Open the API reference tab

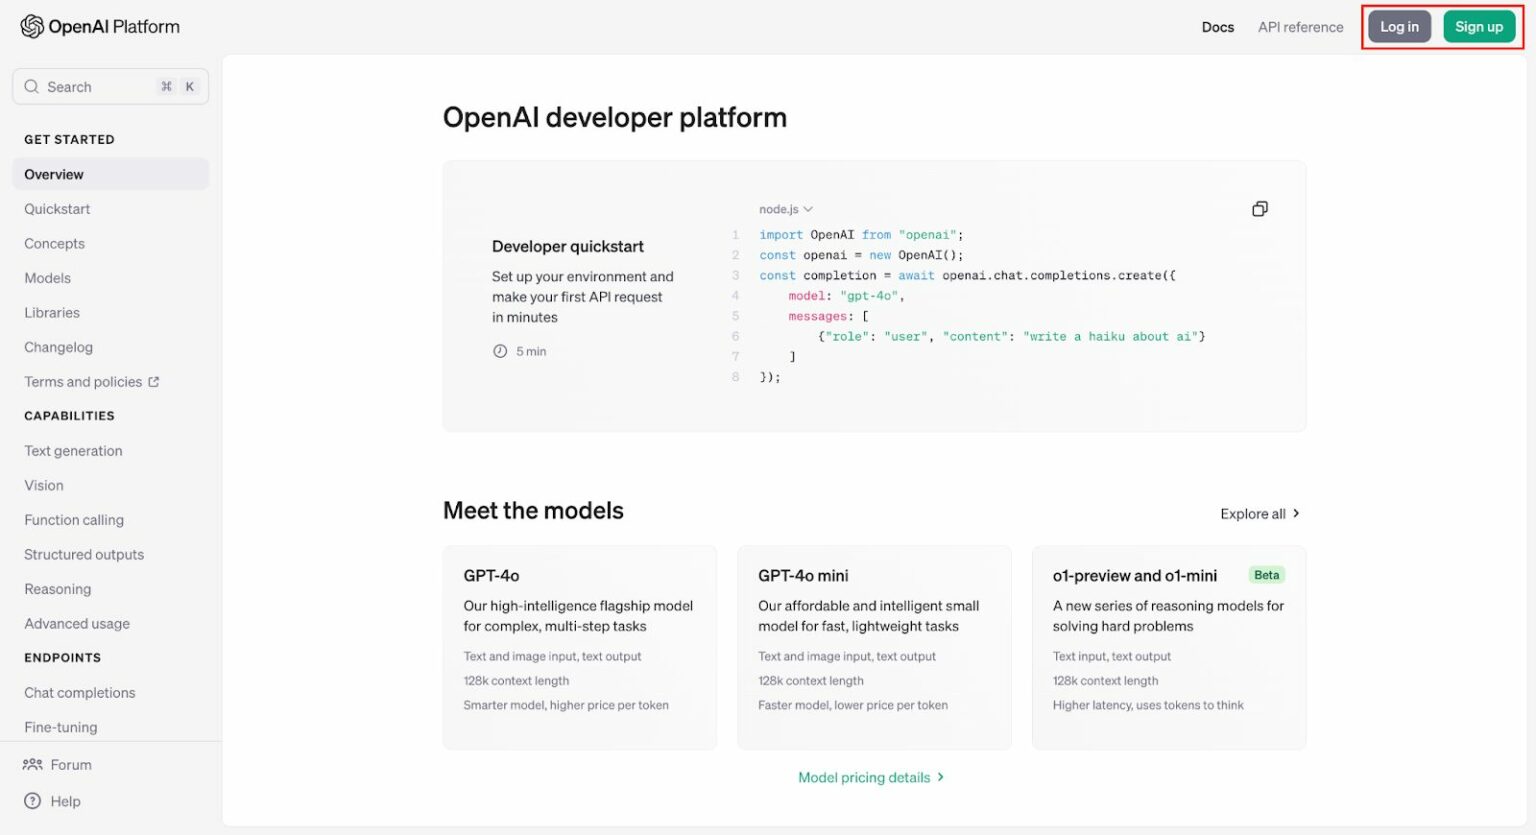[1299, 27]
